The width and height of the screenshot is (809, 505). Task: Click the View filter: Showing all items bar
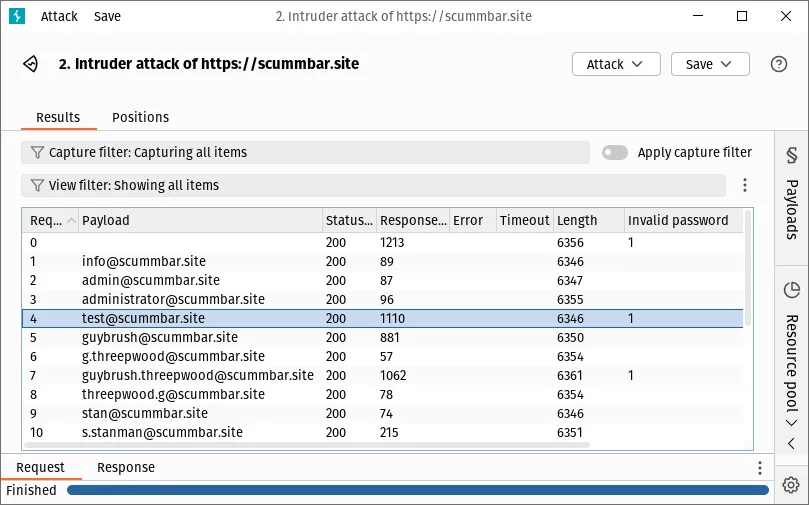click(373, 185)
